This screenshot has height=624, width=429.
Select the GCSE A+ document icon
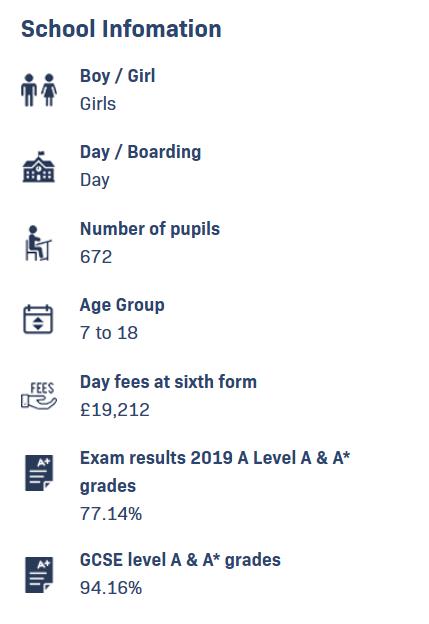click(39, 575)
